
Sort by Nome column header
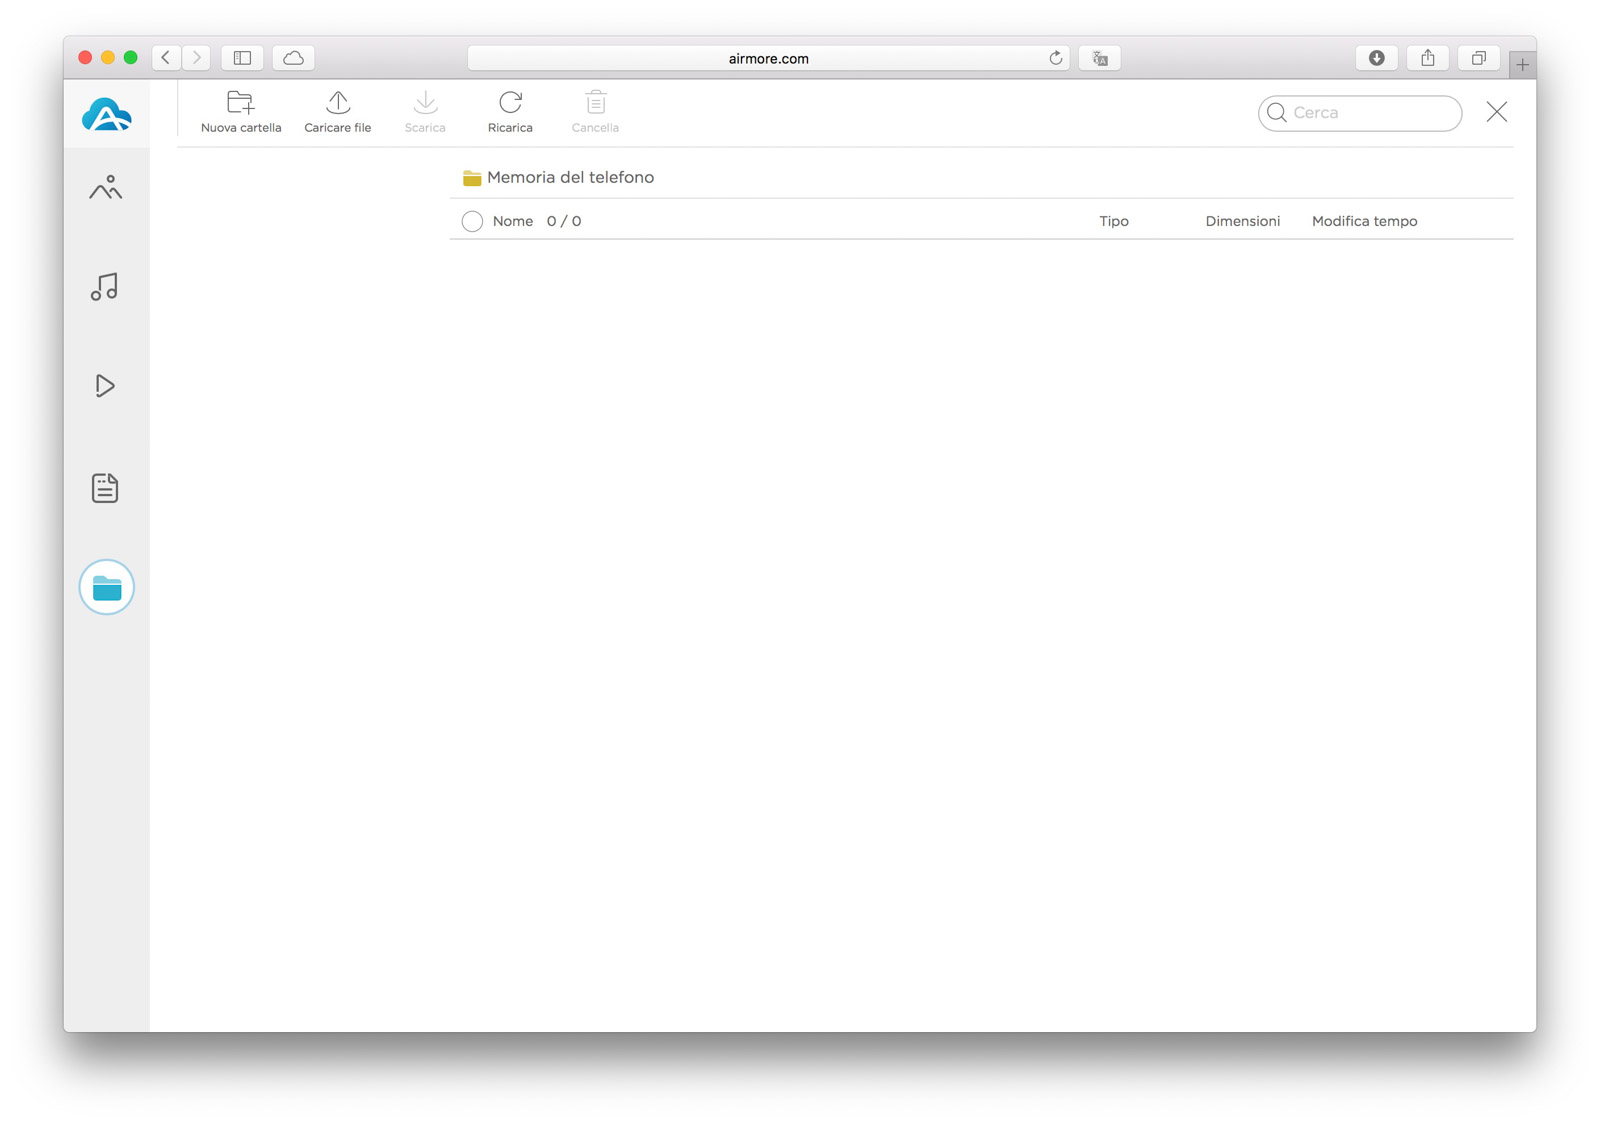[513, 221]
